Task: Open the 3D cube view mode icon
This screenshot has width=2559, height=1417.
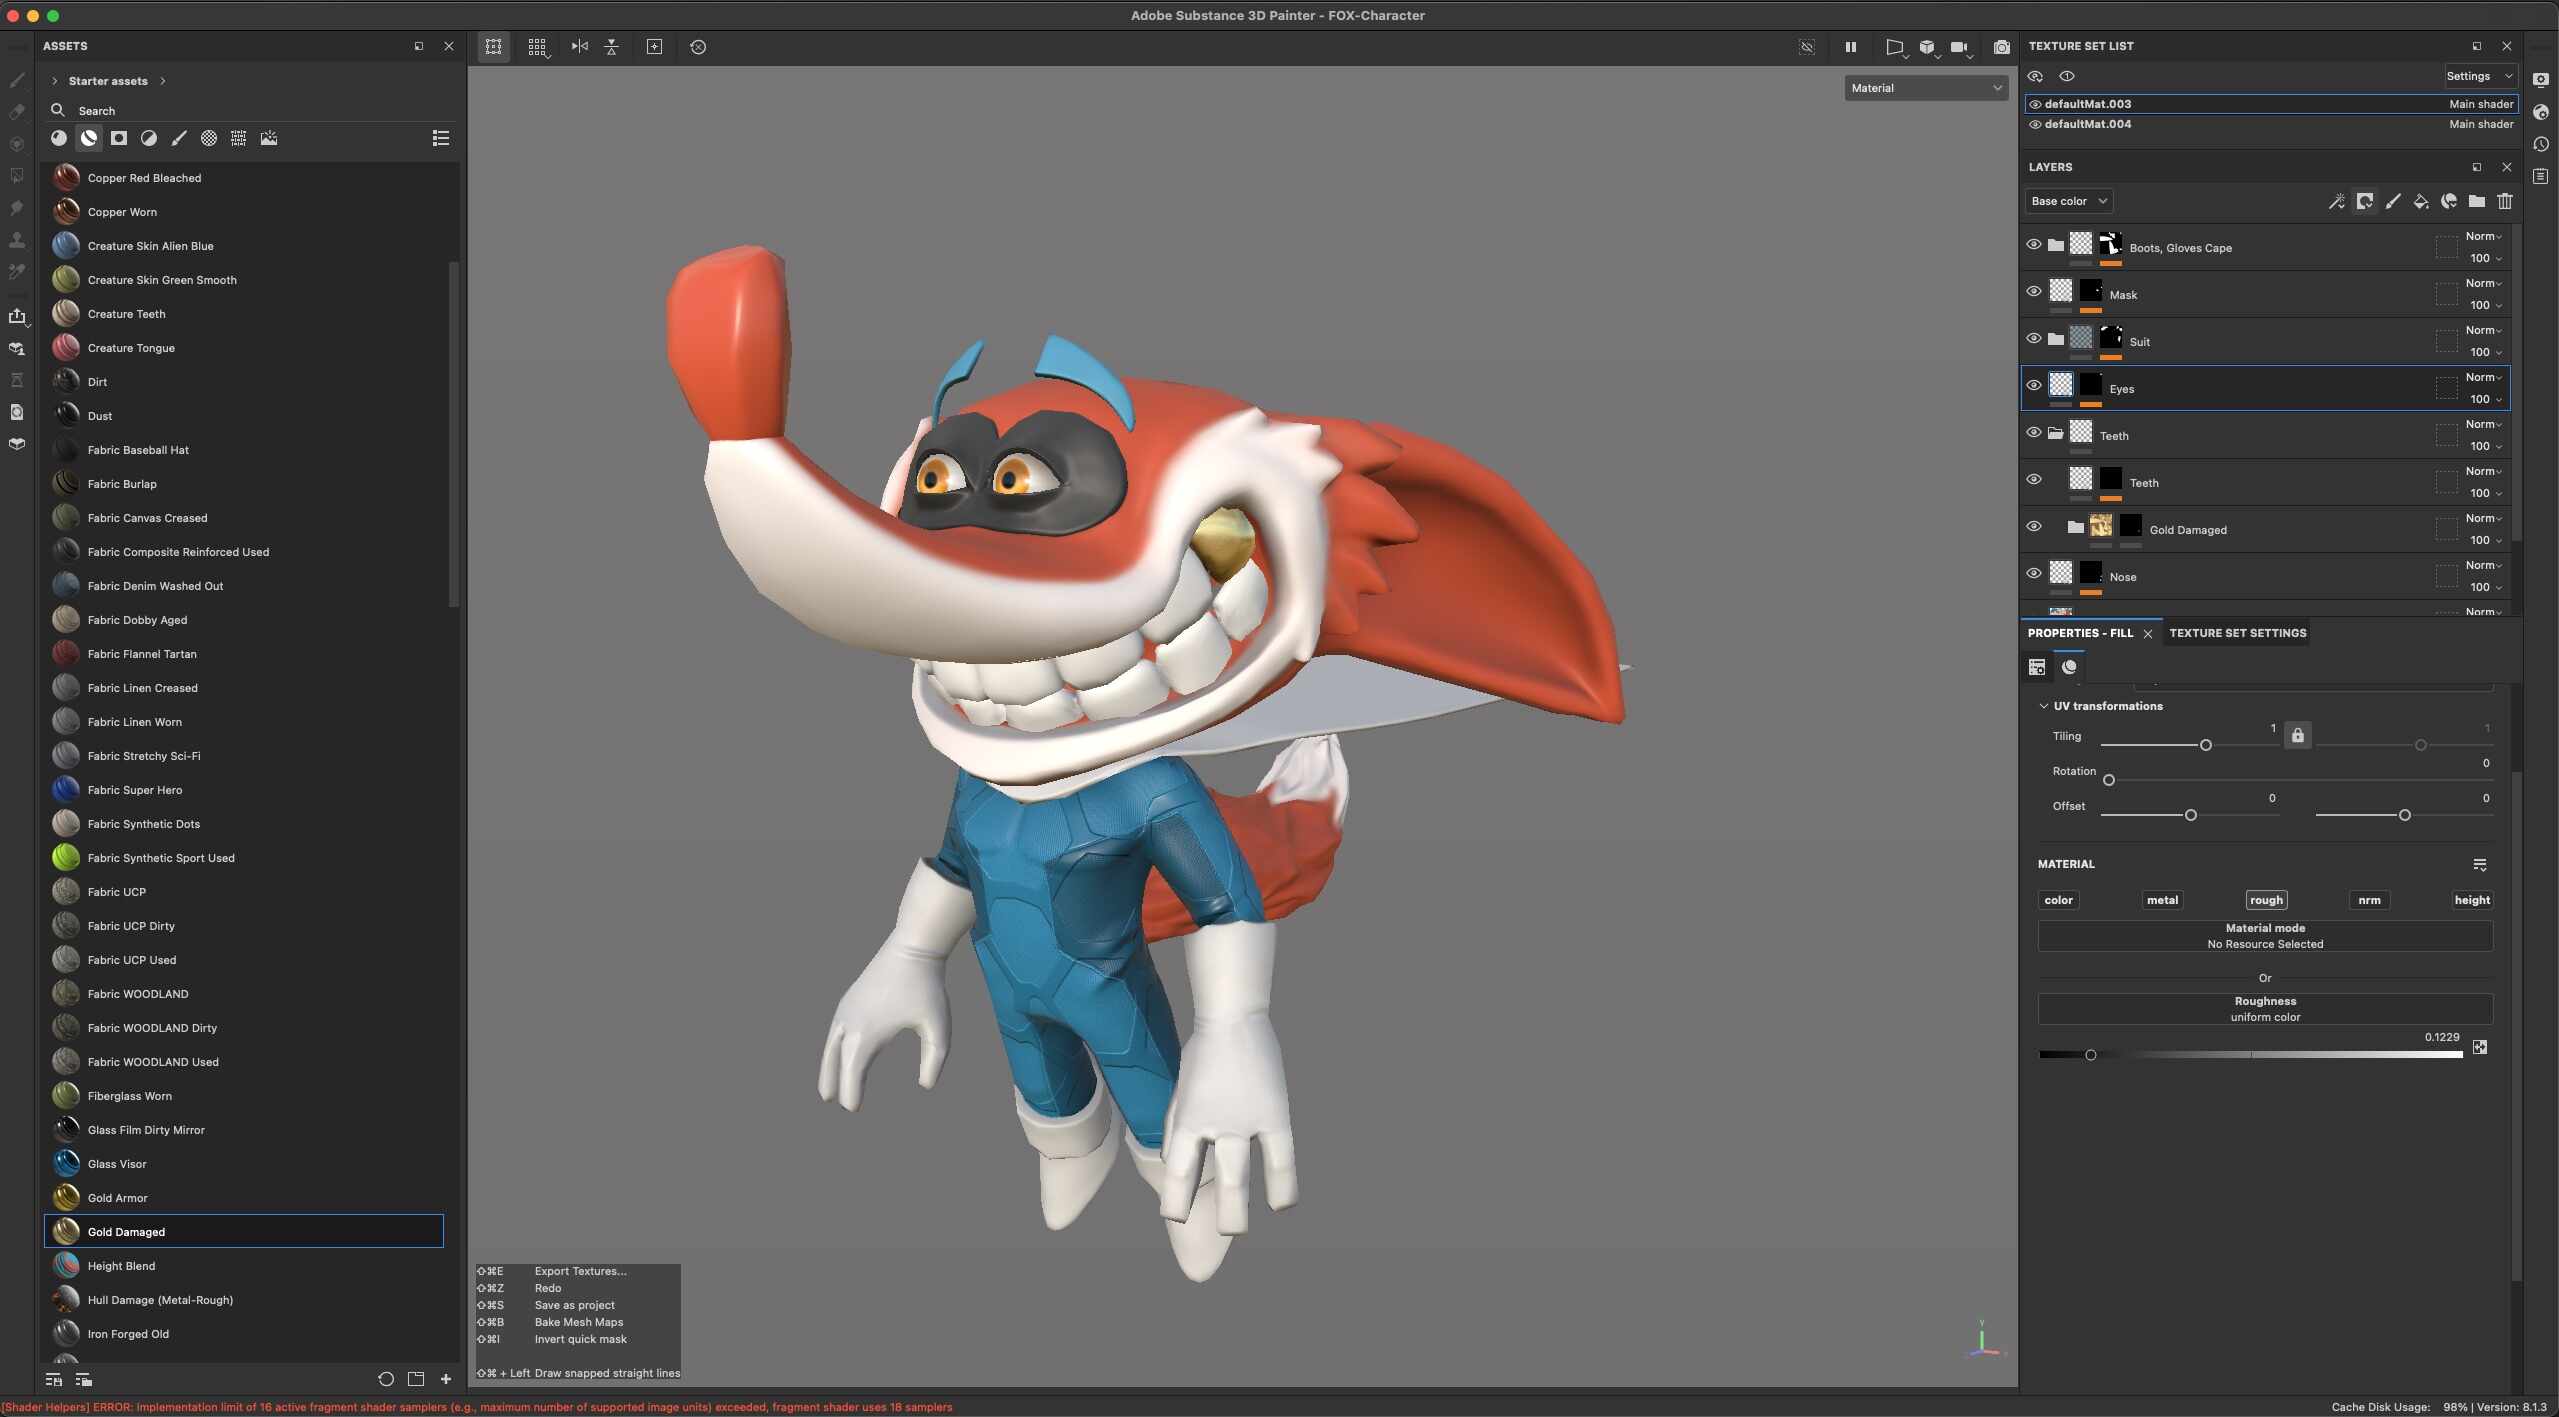Action: click(1927, 47)
